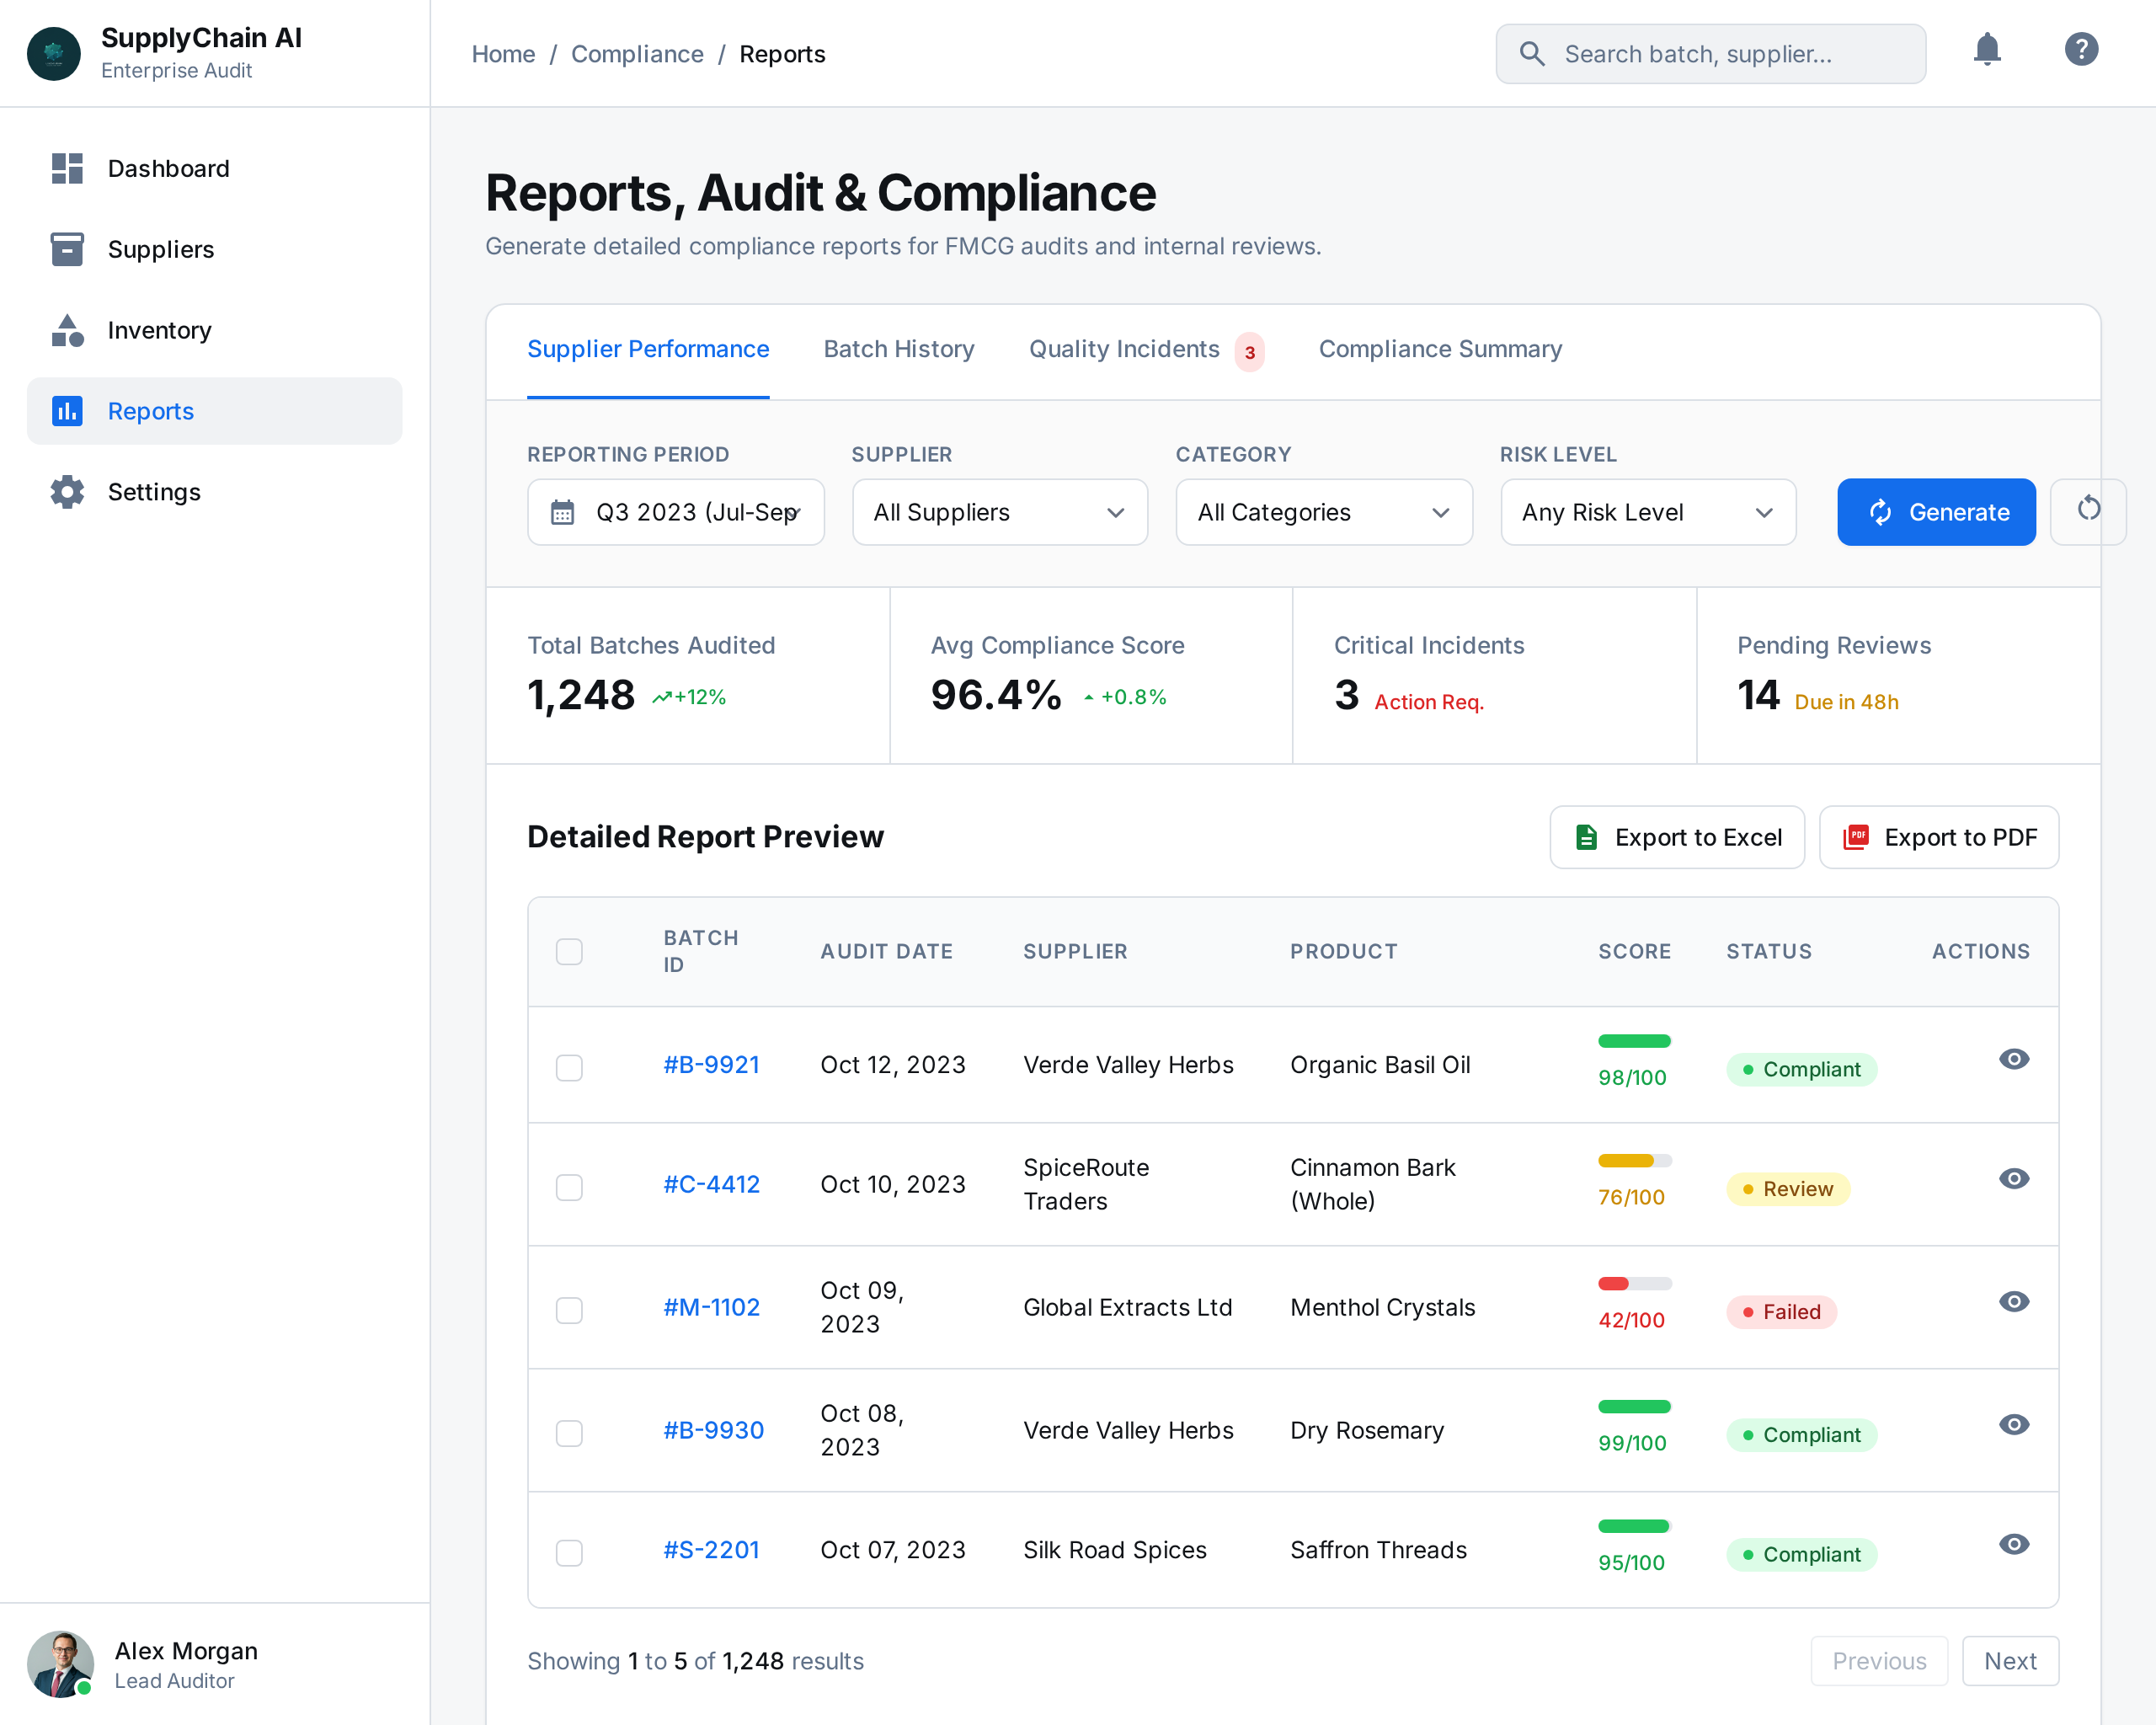2156x1725 pixels.
Task: Focus the Search batch, supplier field
Action: pos(1710,54)
